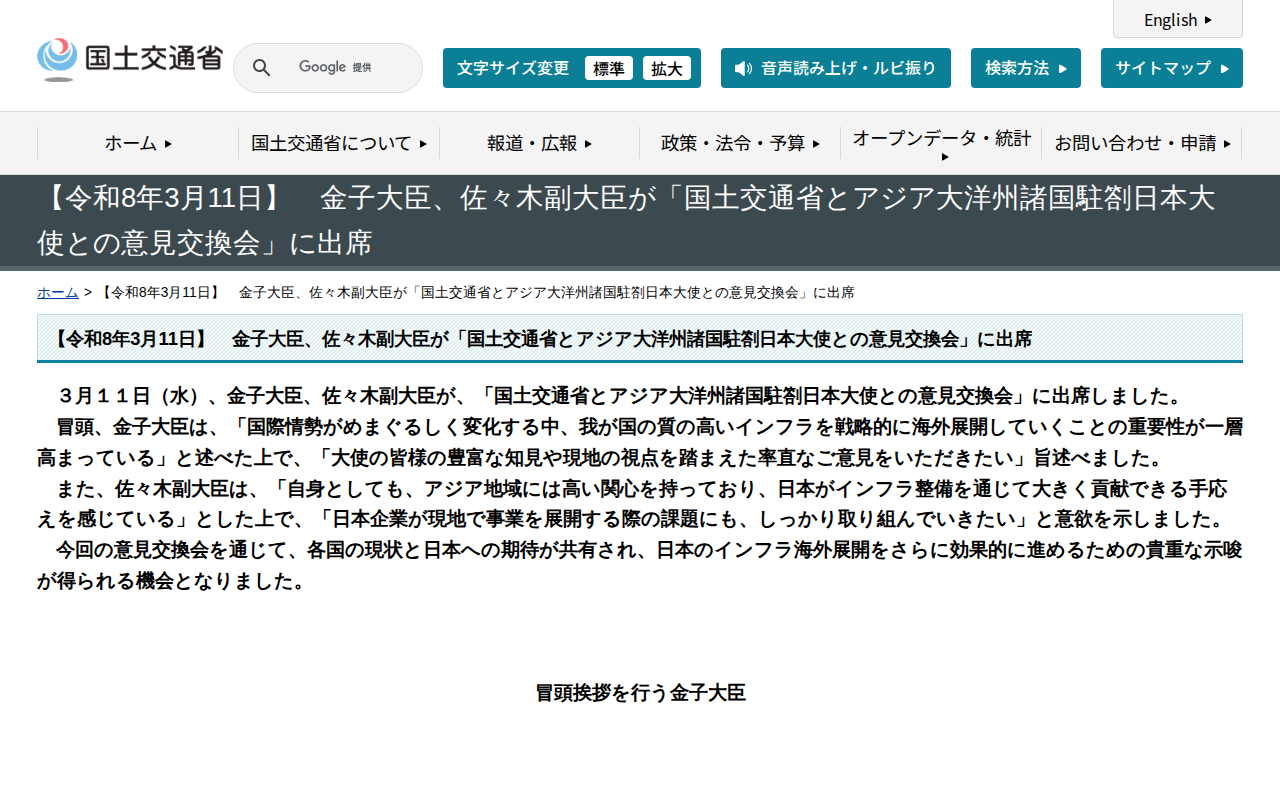Click the caption 冒頭挨拶を行う金子大臣
Viewport: 1280px width, 800px height.
640,692
